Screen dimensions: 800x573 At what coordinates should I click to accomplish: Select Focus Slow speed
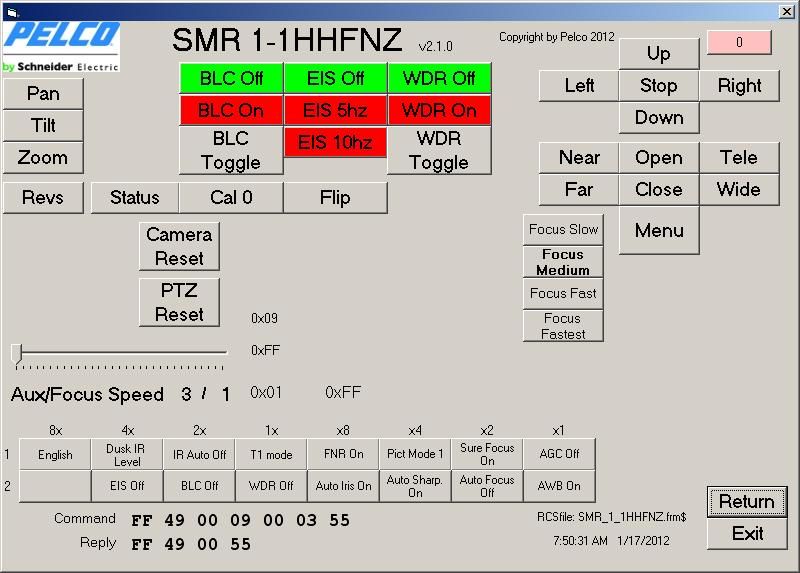click(563, 230)
